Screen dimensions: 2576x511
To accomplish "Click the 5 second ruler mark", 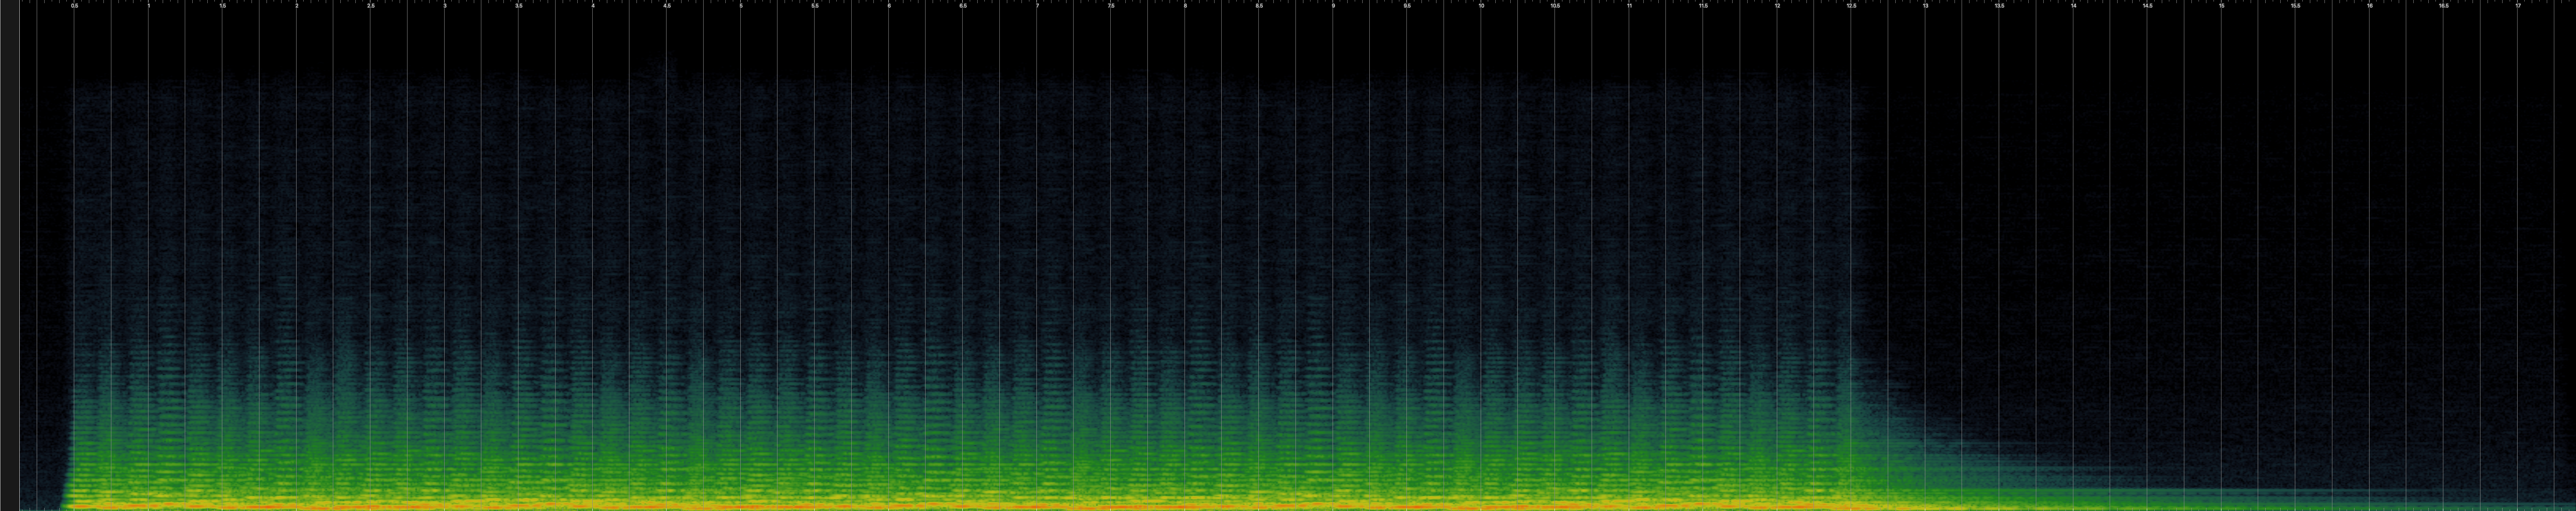I will point(741,6).
